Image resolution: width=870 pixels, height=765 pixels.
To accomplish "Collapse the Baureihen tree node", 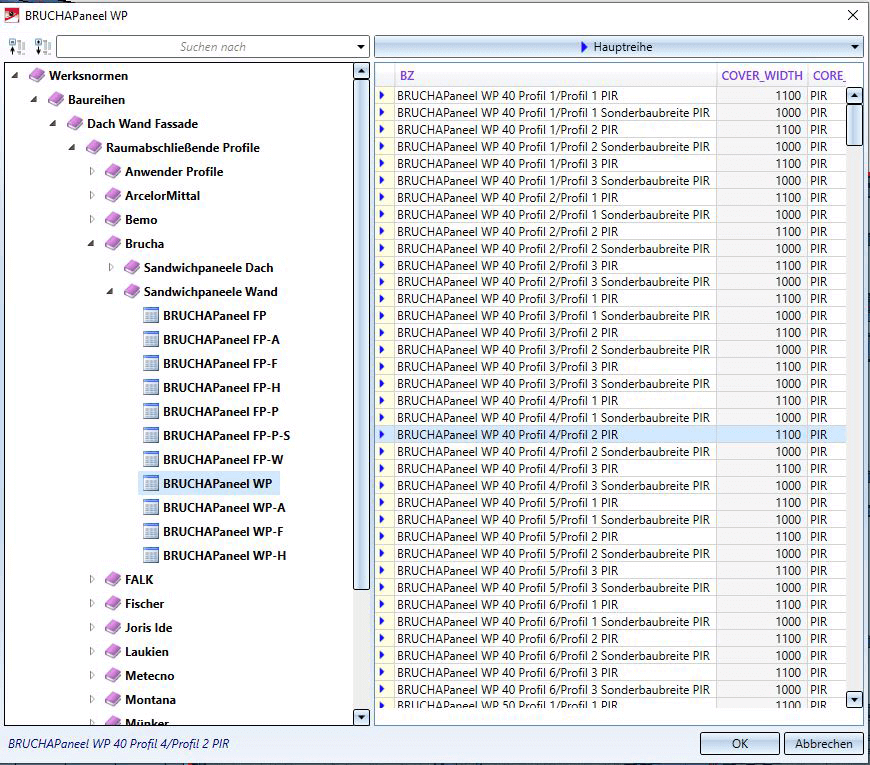I will point(34,99).
